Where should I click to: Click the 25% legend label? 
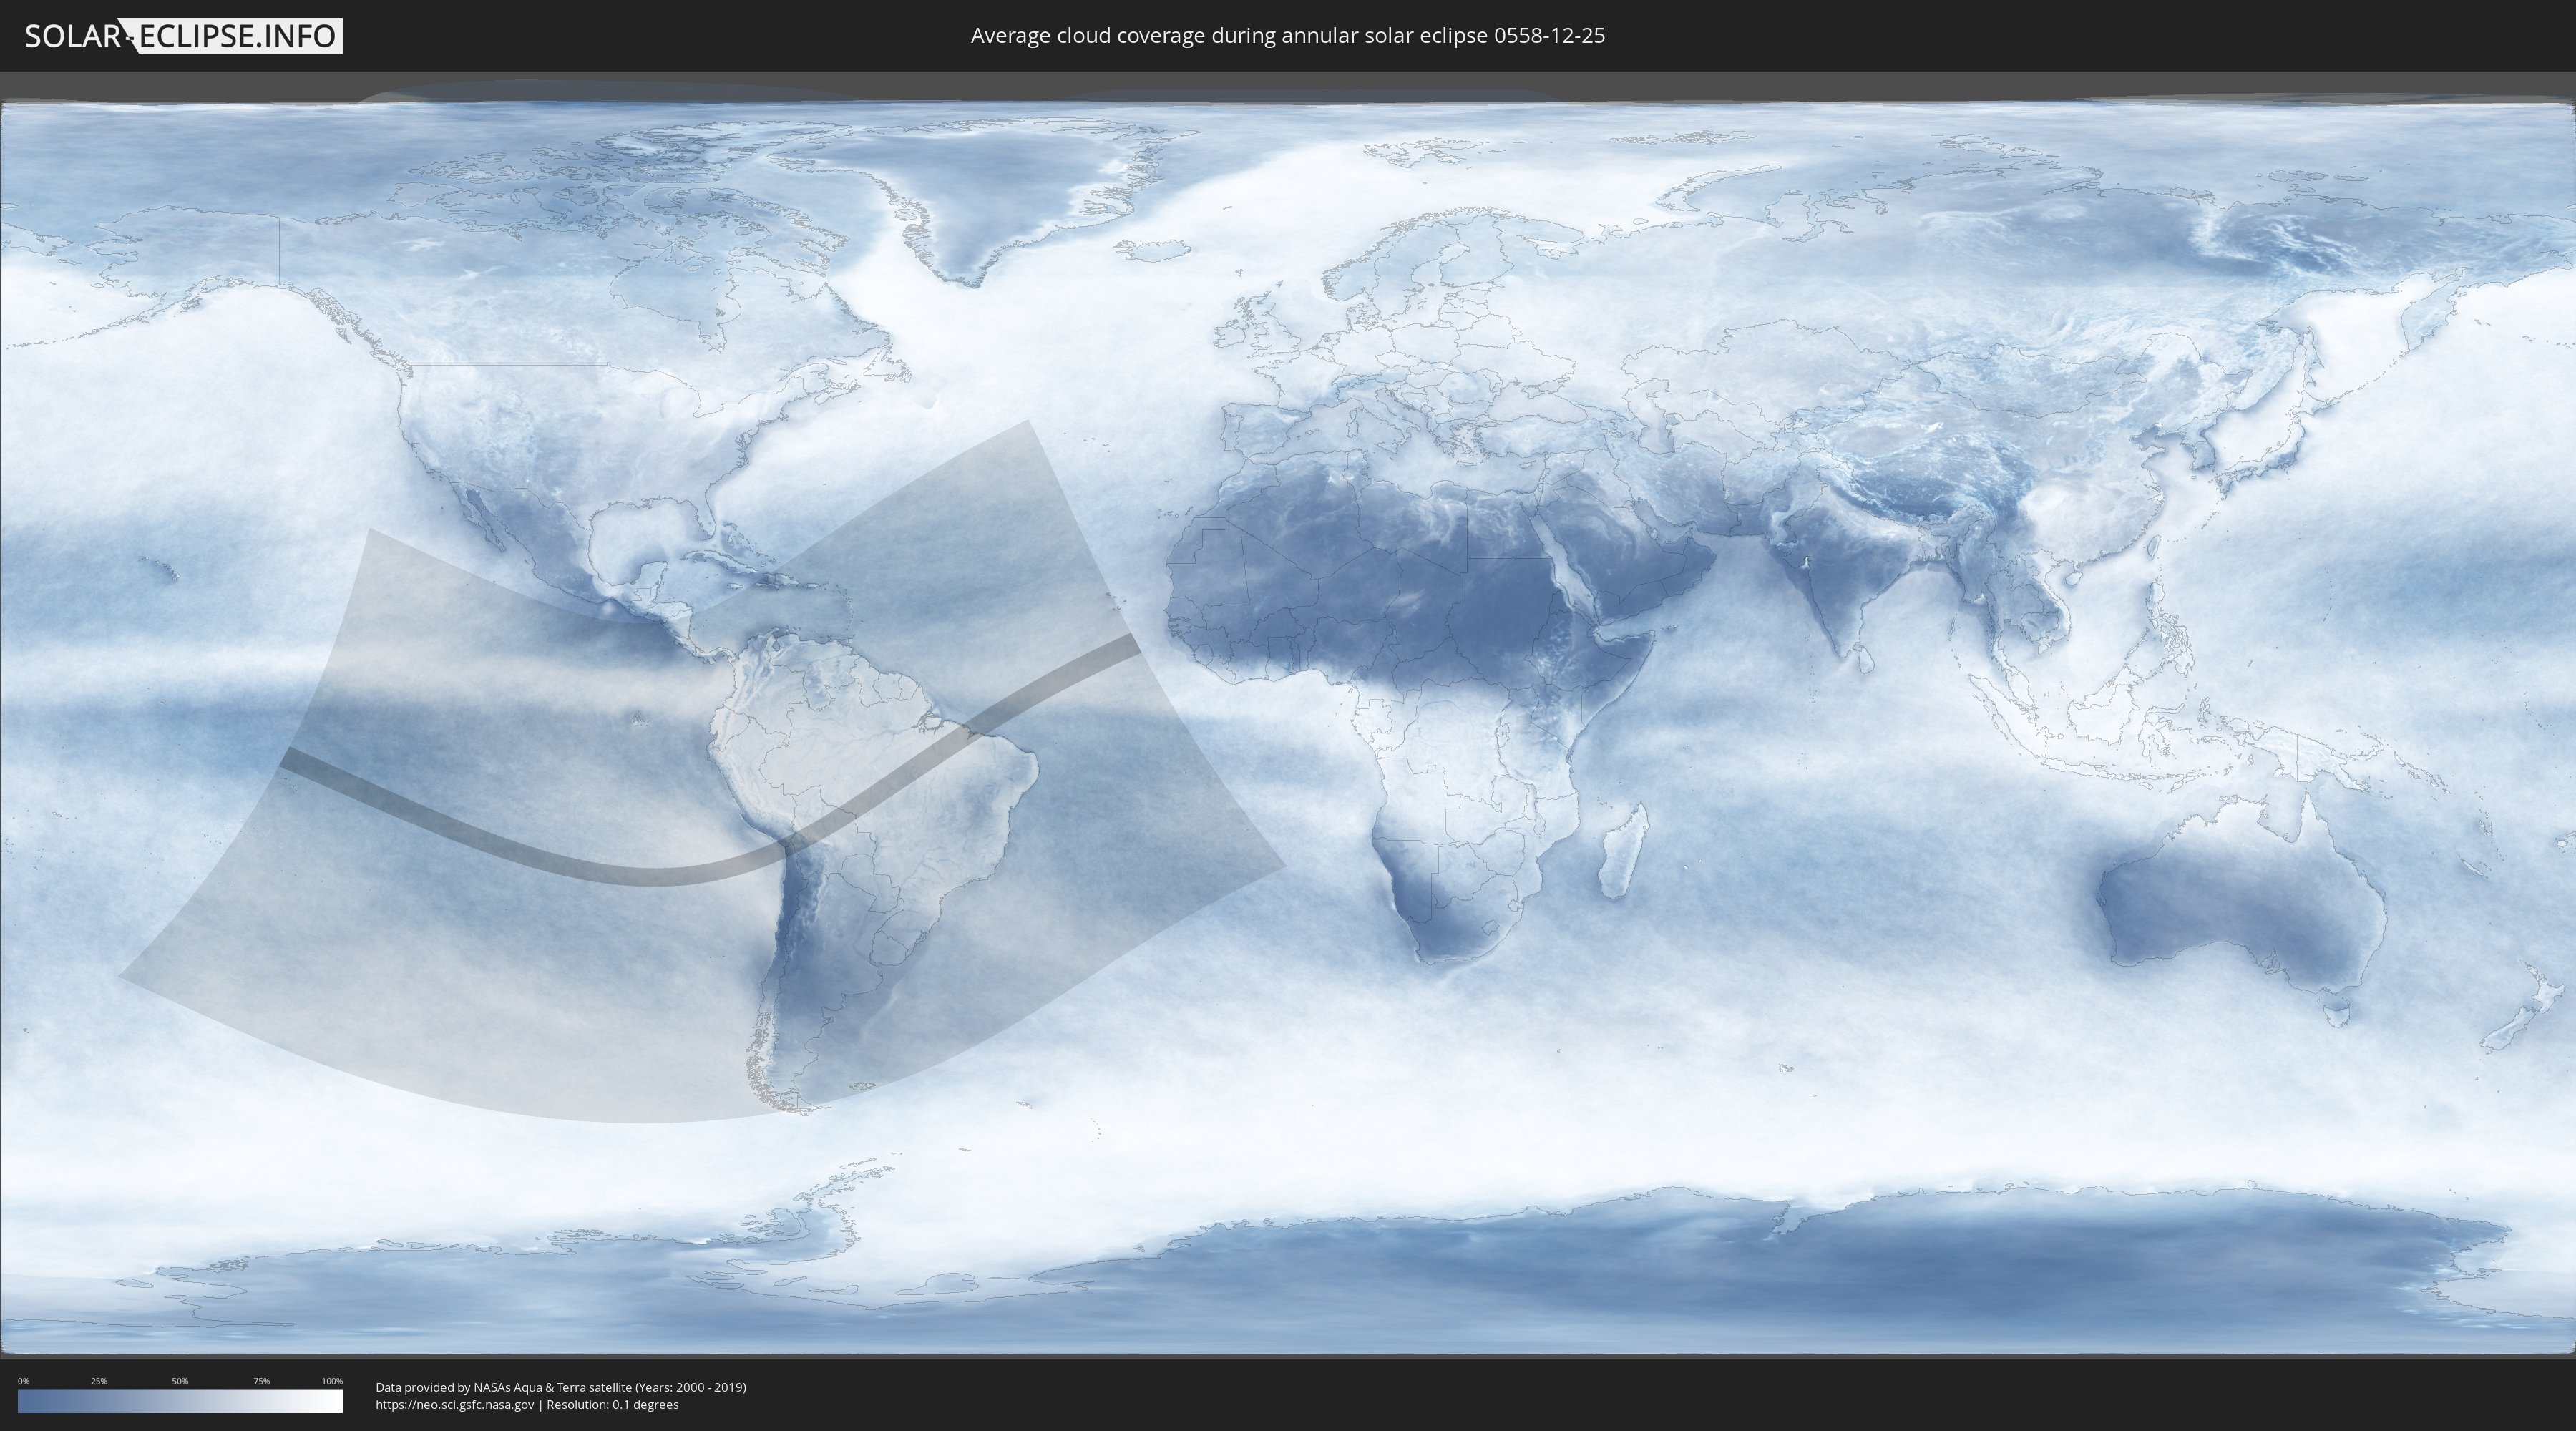click(99, 1381)
